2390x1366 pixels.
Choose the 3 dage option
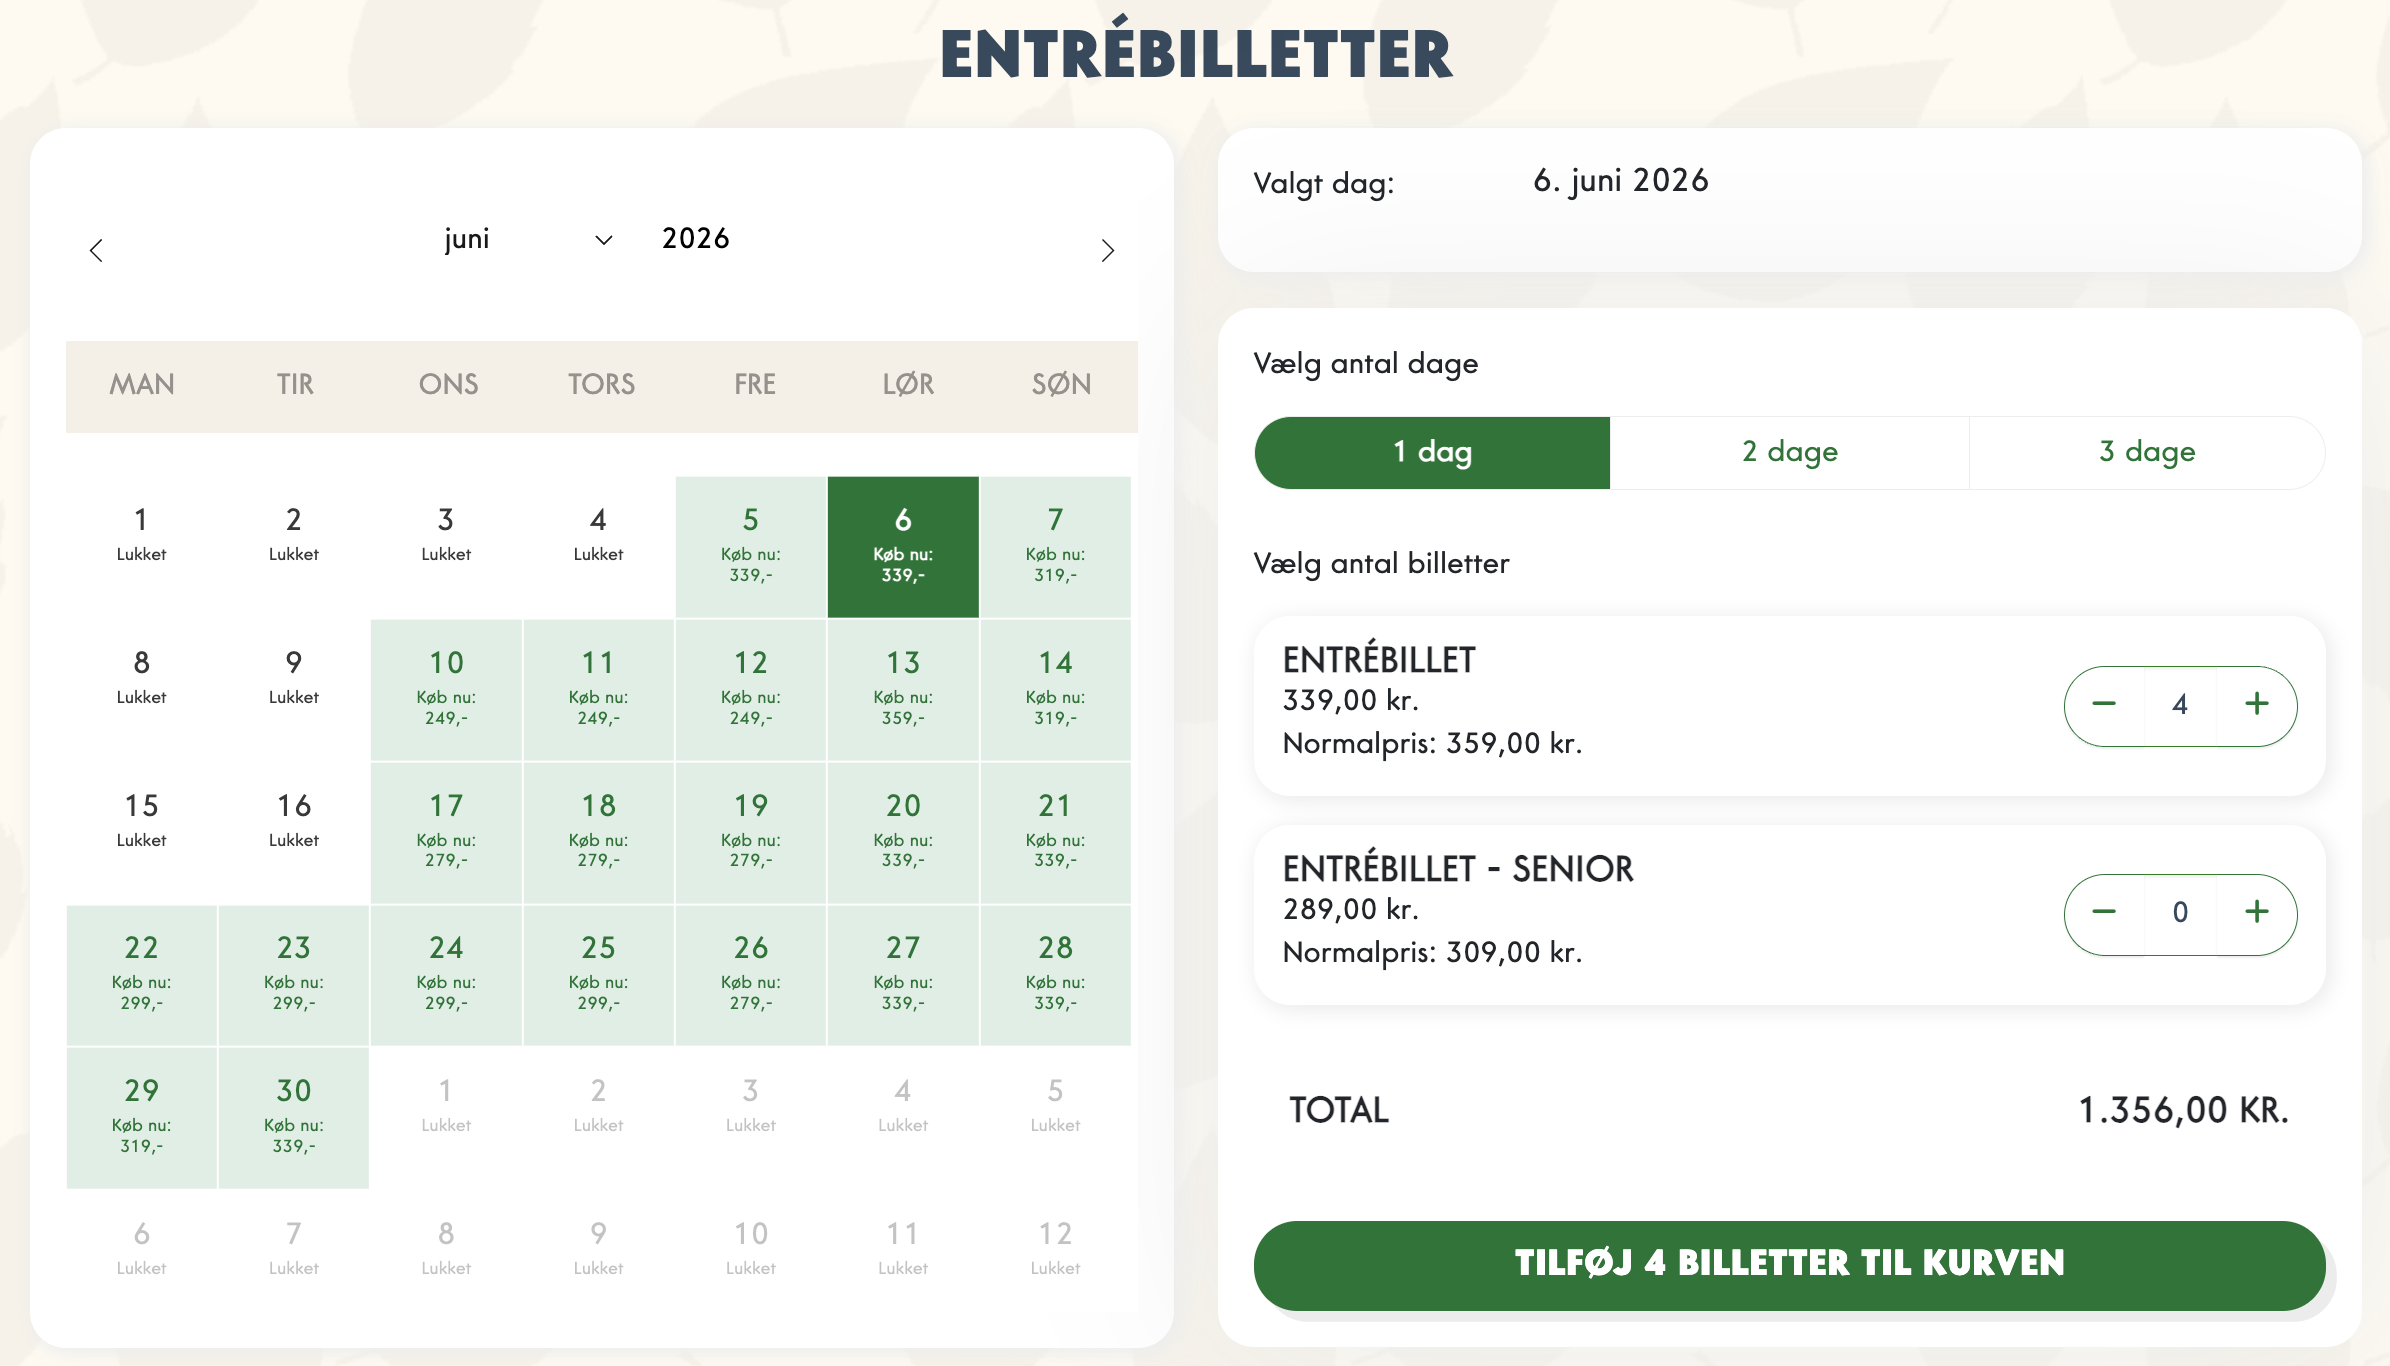[x=2147, y=452]
